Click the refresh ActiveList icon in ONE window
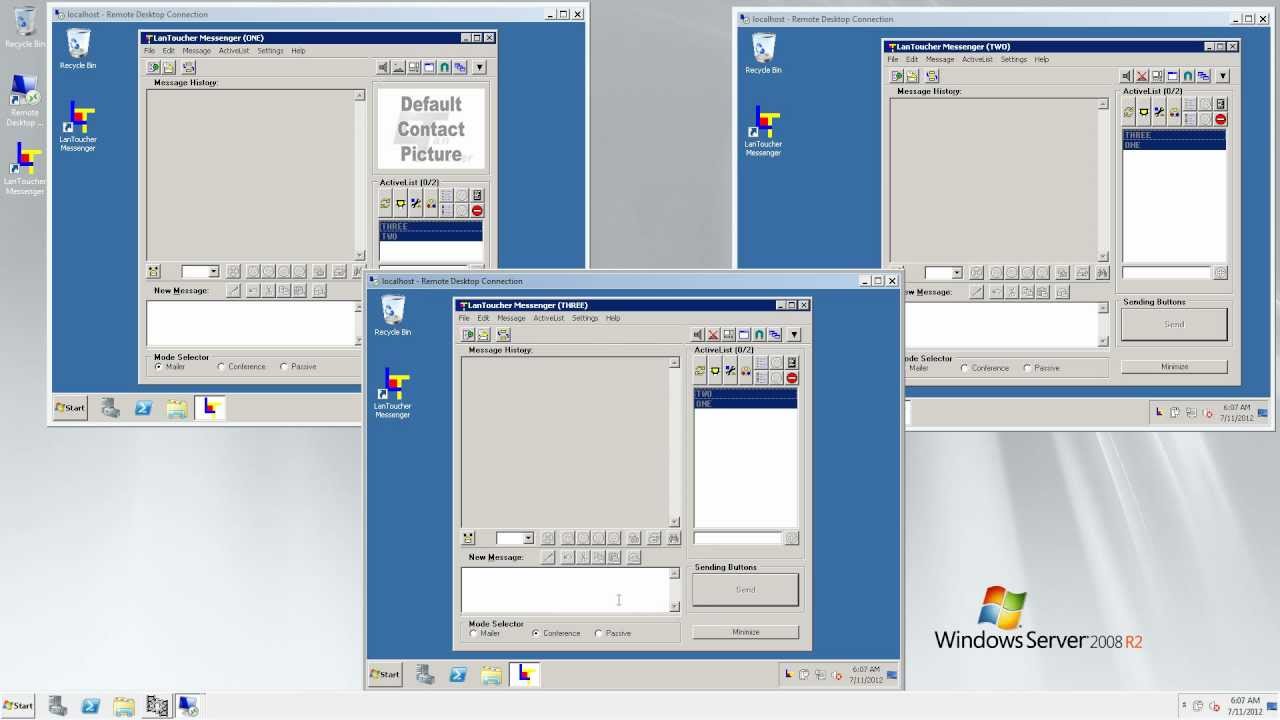The height and width of the screenshot is (720, 1280). click(385, 204)
